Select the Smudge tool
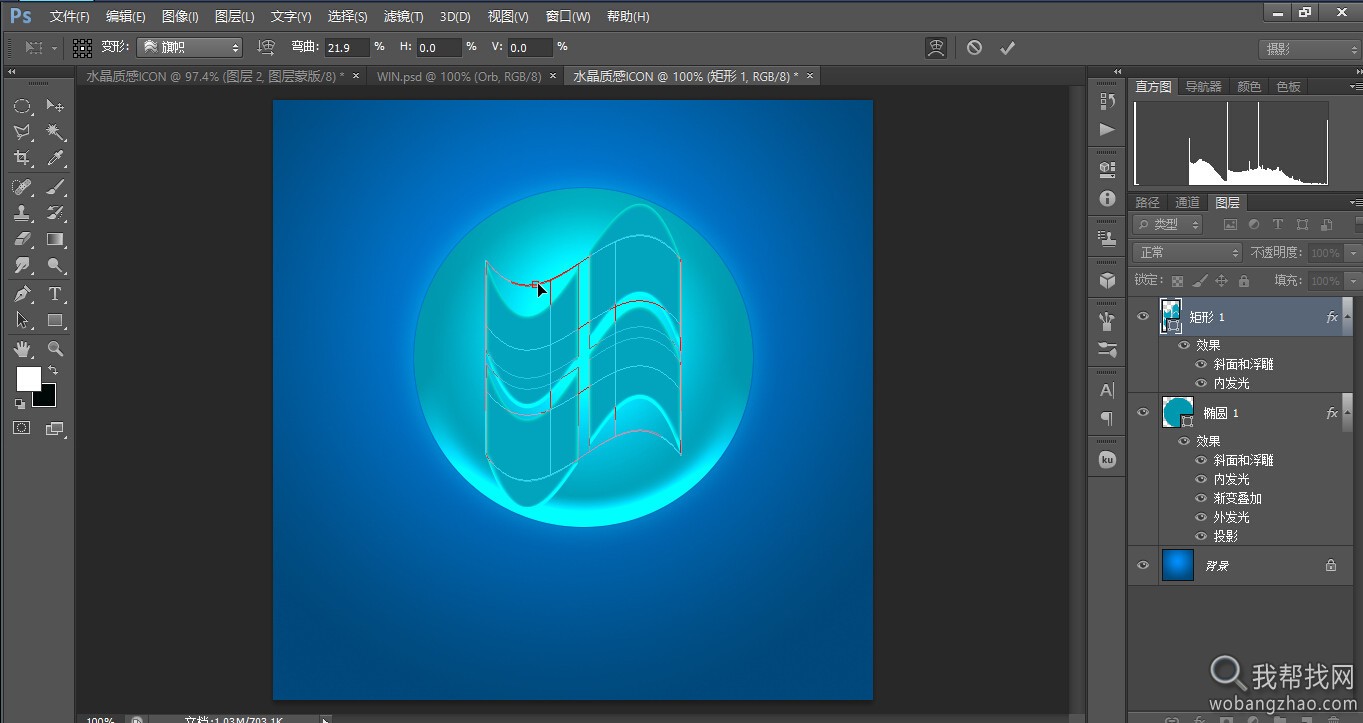Image resolution: width=1363 pixels, height=723 pixels. [x=22, y=265]
